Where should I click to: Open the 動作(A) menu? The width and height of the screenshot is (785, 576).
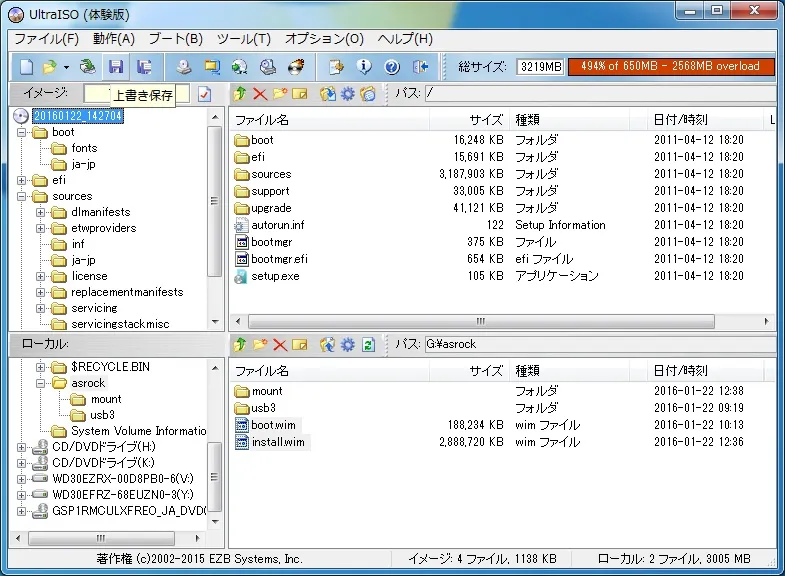[x=114, y=39]
